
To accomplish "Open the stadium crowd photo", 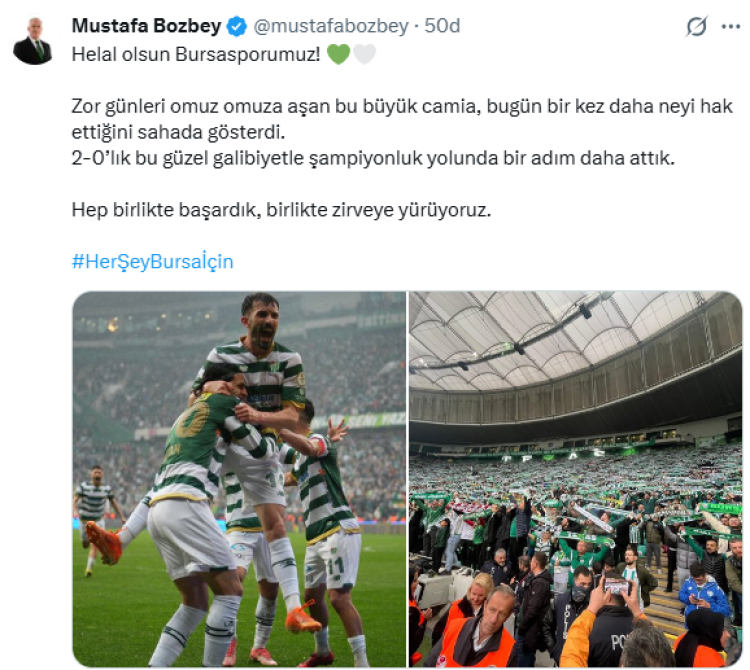I will (x=575, y=479).
